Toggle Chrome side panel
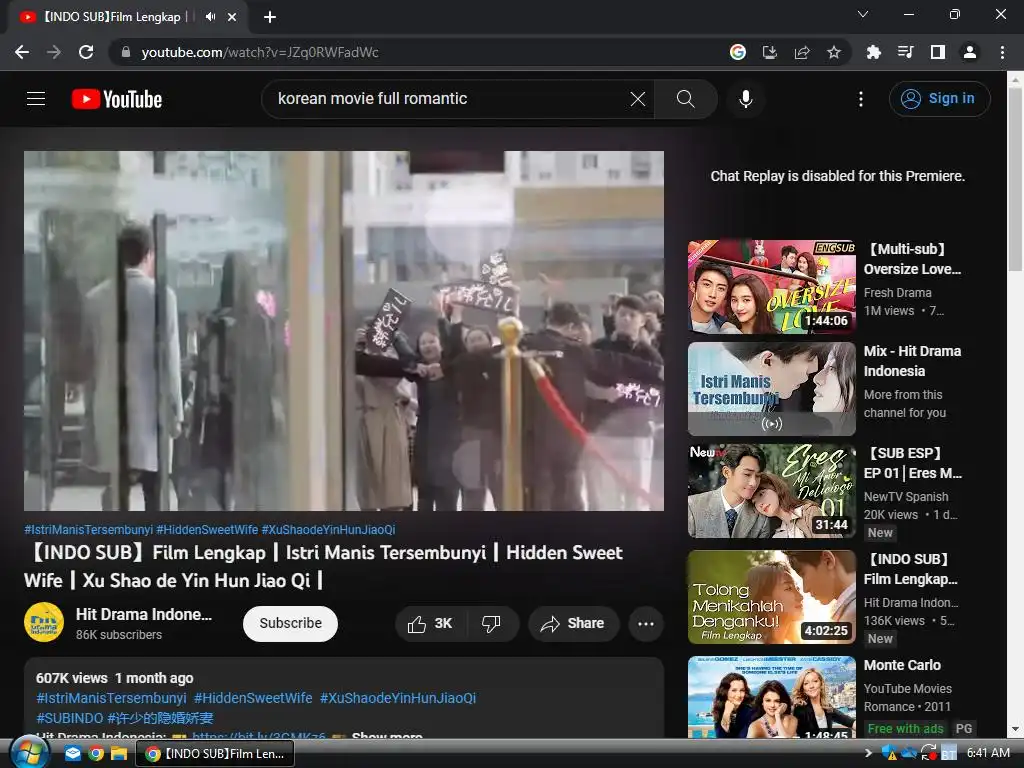Image resolution: width=1024 pixels, height=768 pixels. point(938,52)
